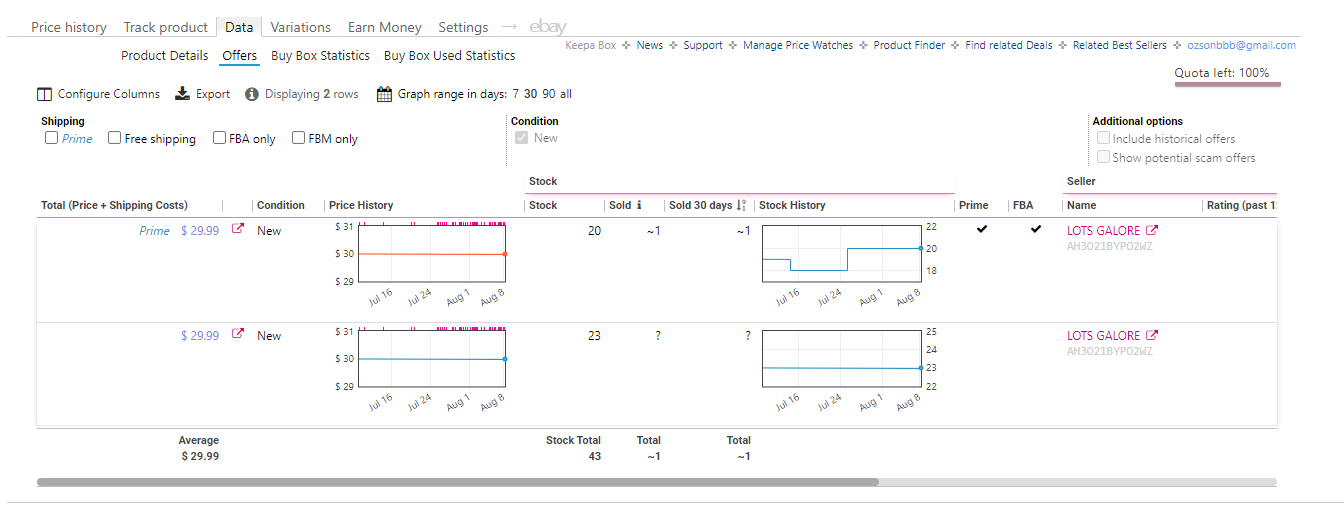Click the ozsonbbb@gmail.com account link
The height and width of the screenshot is (507, 1344).
[x=1241, y=45]
